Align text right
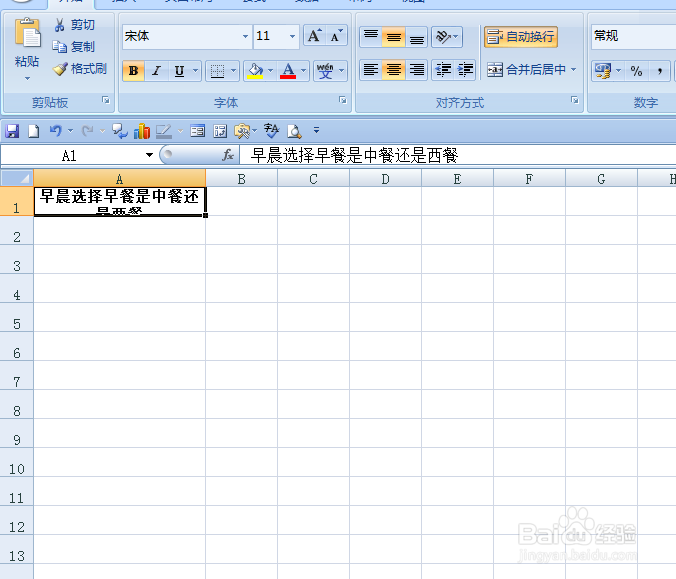 click(x=416, y=69)
